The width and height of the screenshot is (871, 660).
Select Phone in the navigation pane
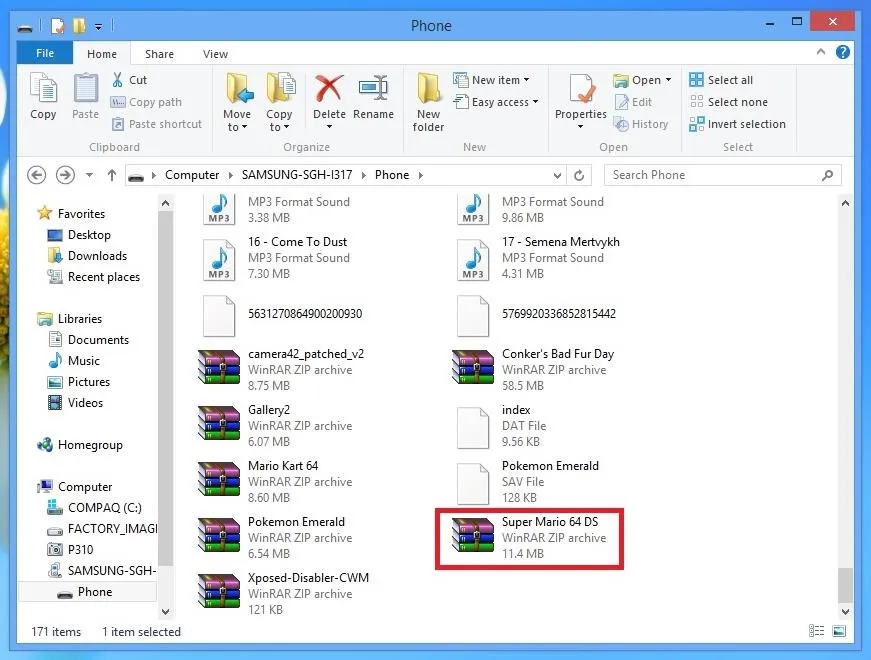pos(88,592)
